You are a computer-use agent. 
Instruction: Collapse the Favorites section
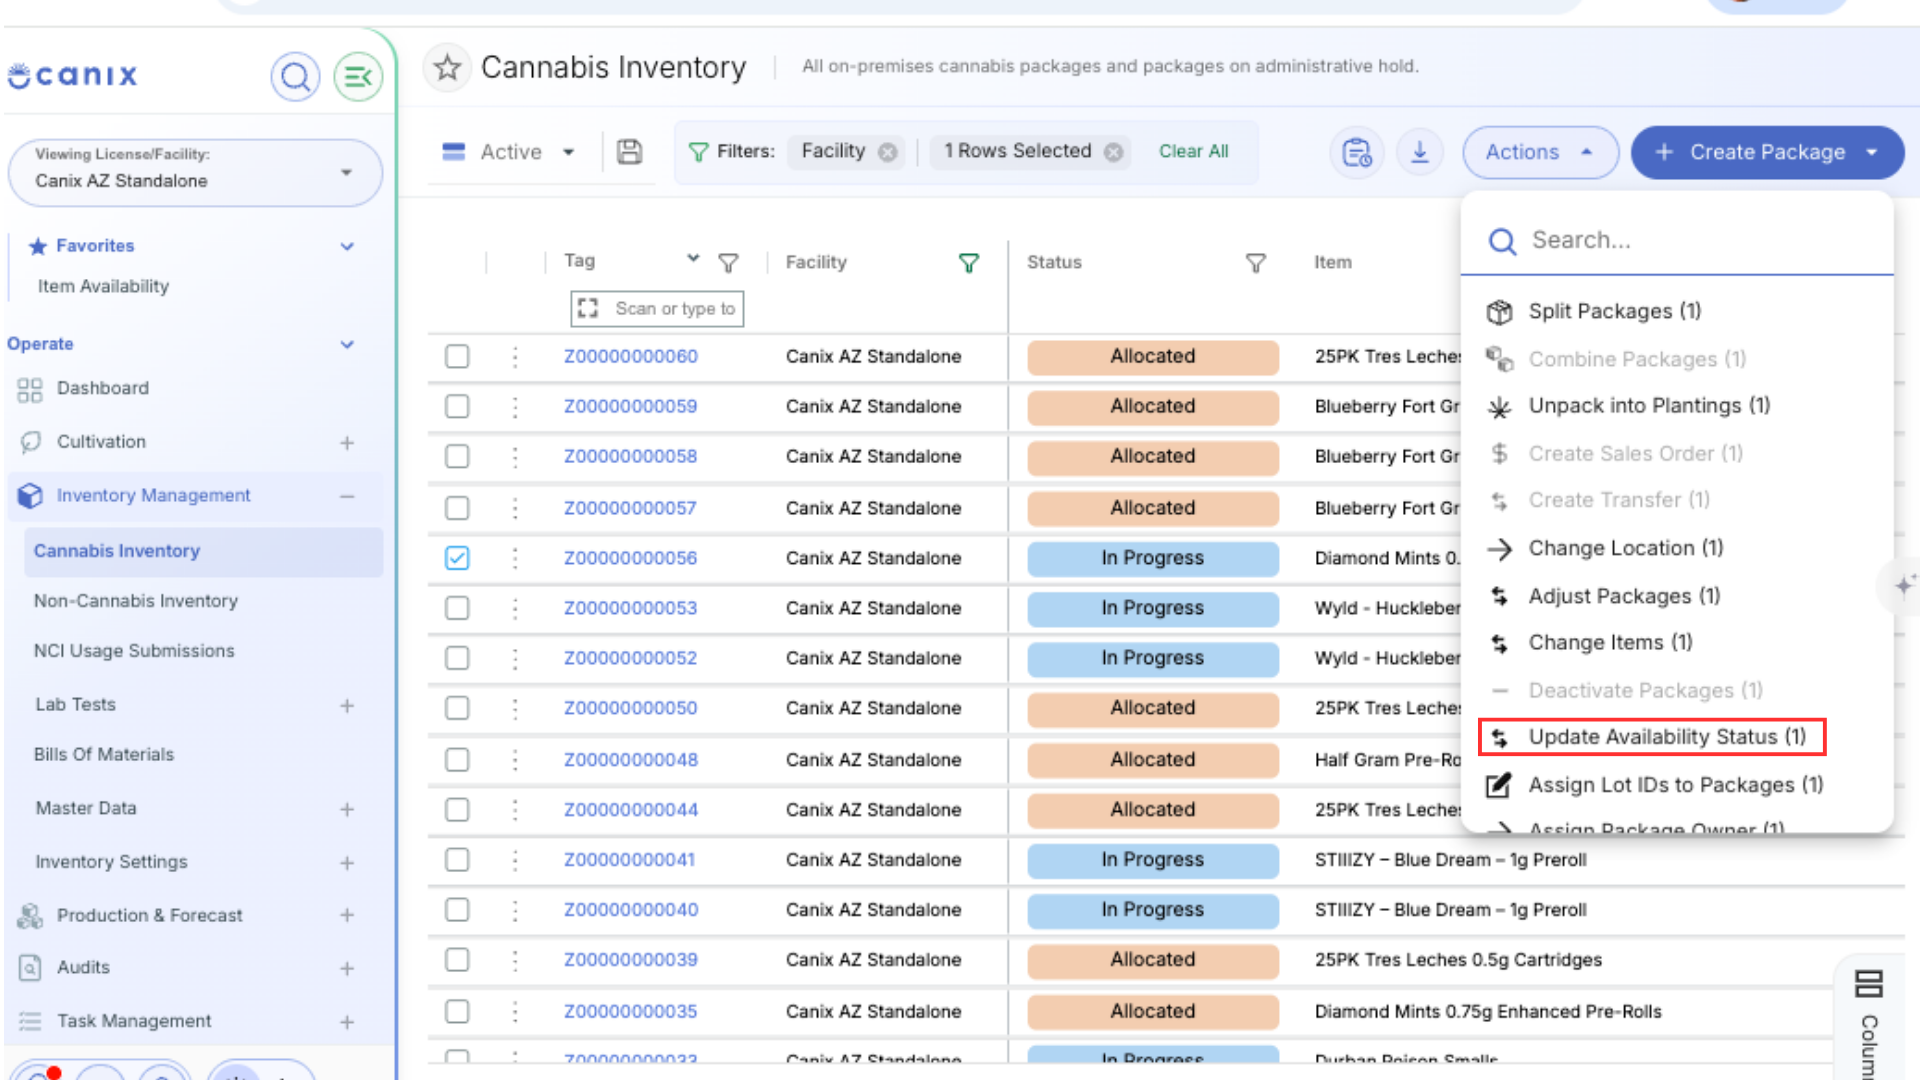(x=347, y=247)
